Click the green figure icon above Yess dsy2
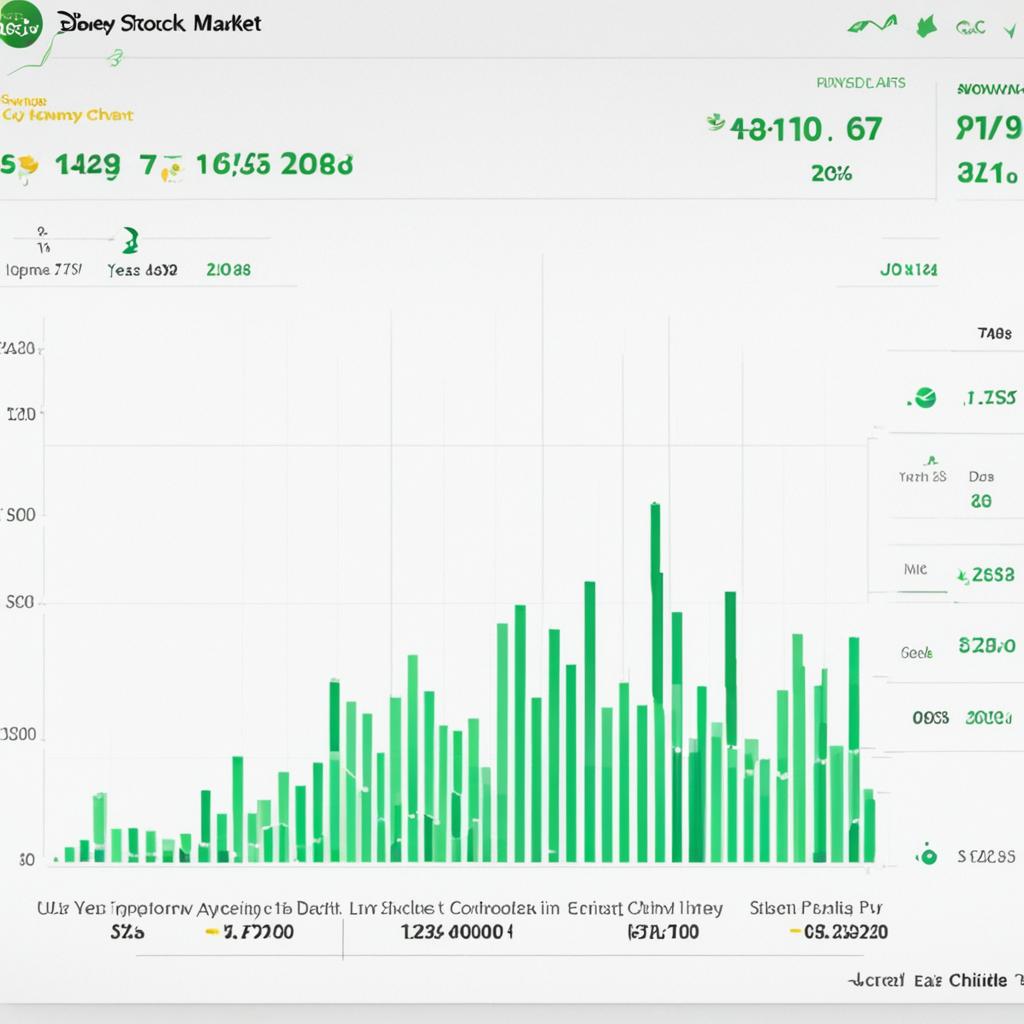 [131, 240]
